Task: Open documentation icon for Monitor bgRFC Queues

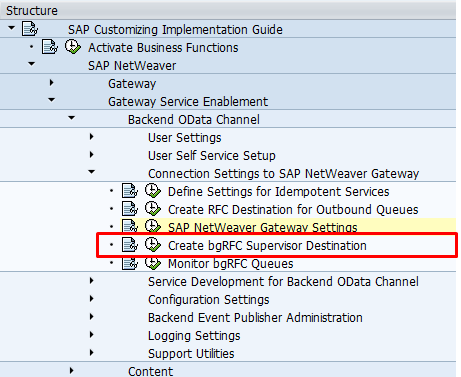Action: (x=130, y=263)
